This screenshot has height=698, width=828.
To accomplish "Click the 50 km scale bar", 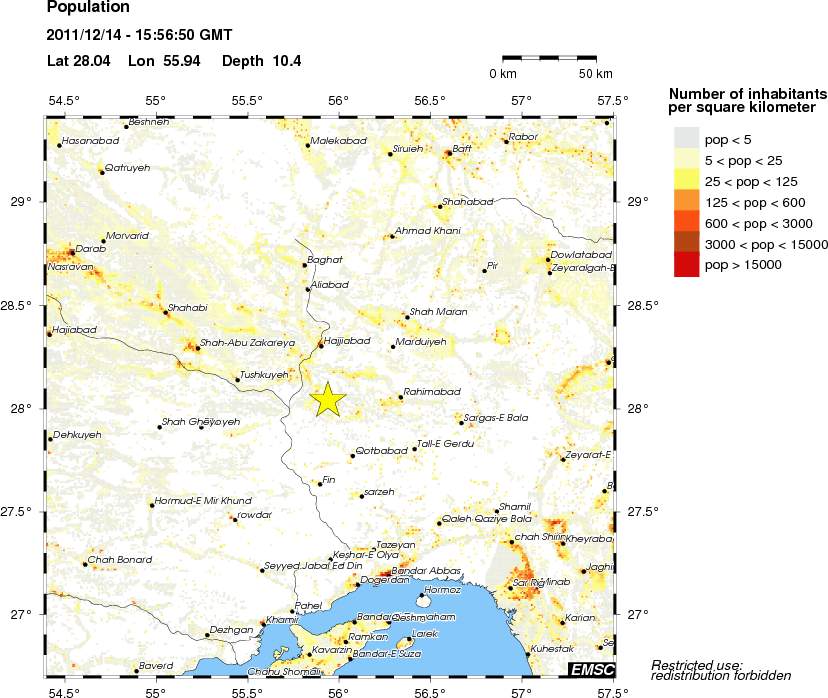I will (556, 59).
